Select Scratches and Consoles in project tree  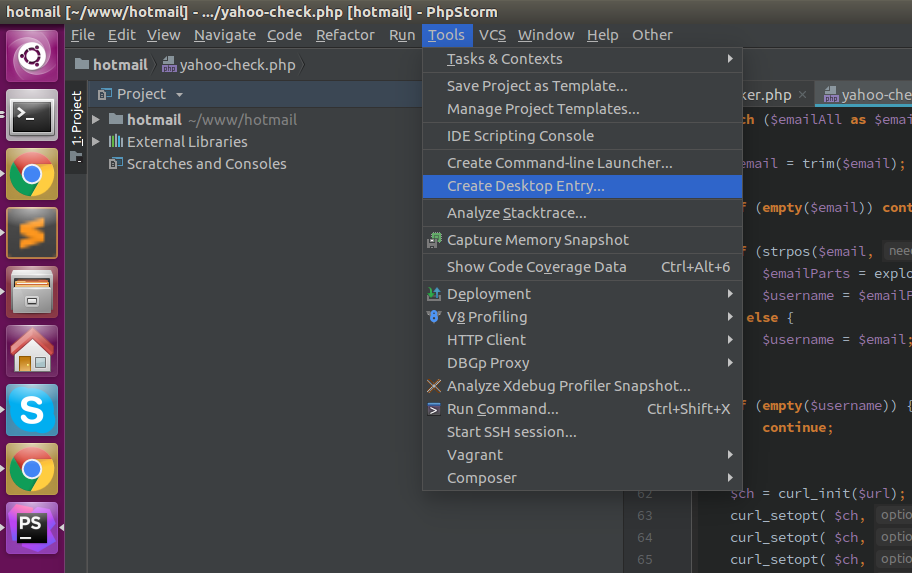click(x=206, y=164)
